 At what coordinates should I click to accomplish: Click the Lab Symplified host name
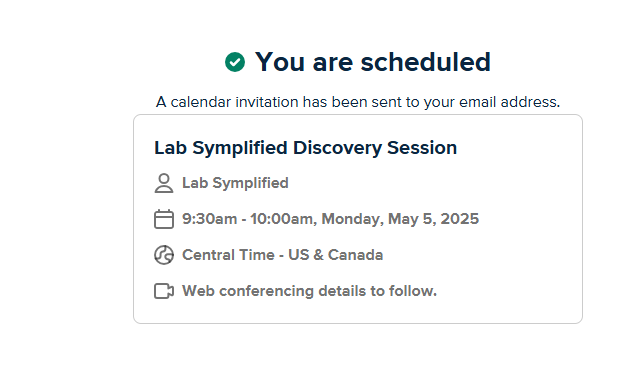point(235,183)
